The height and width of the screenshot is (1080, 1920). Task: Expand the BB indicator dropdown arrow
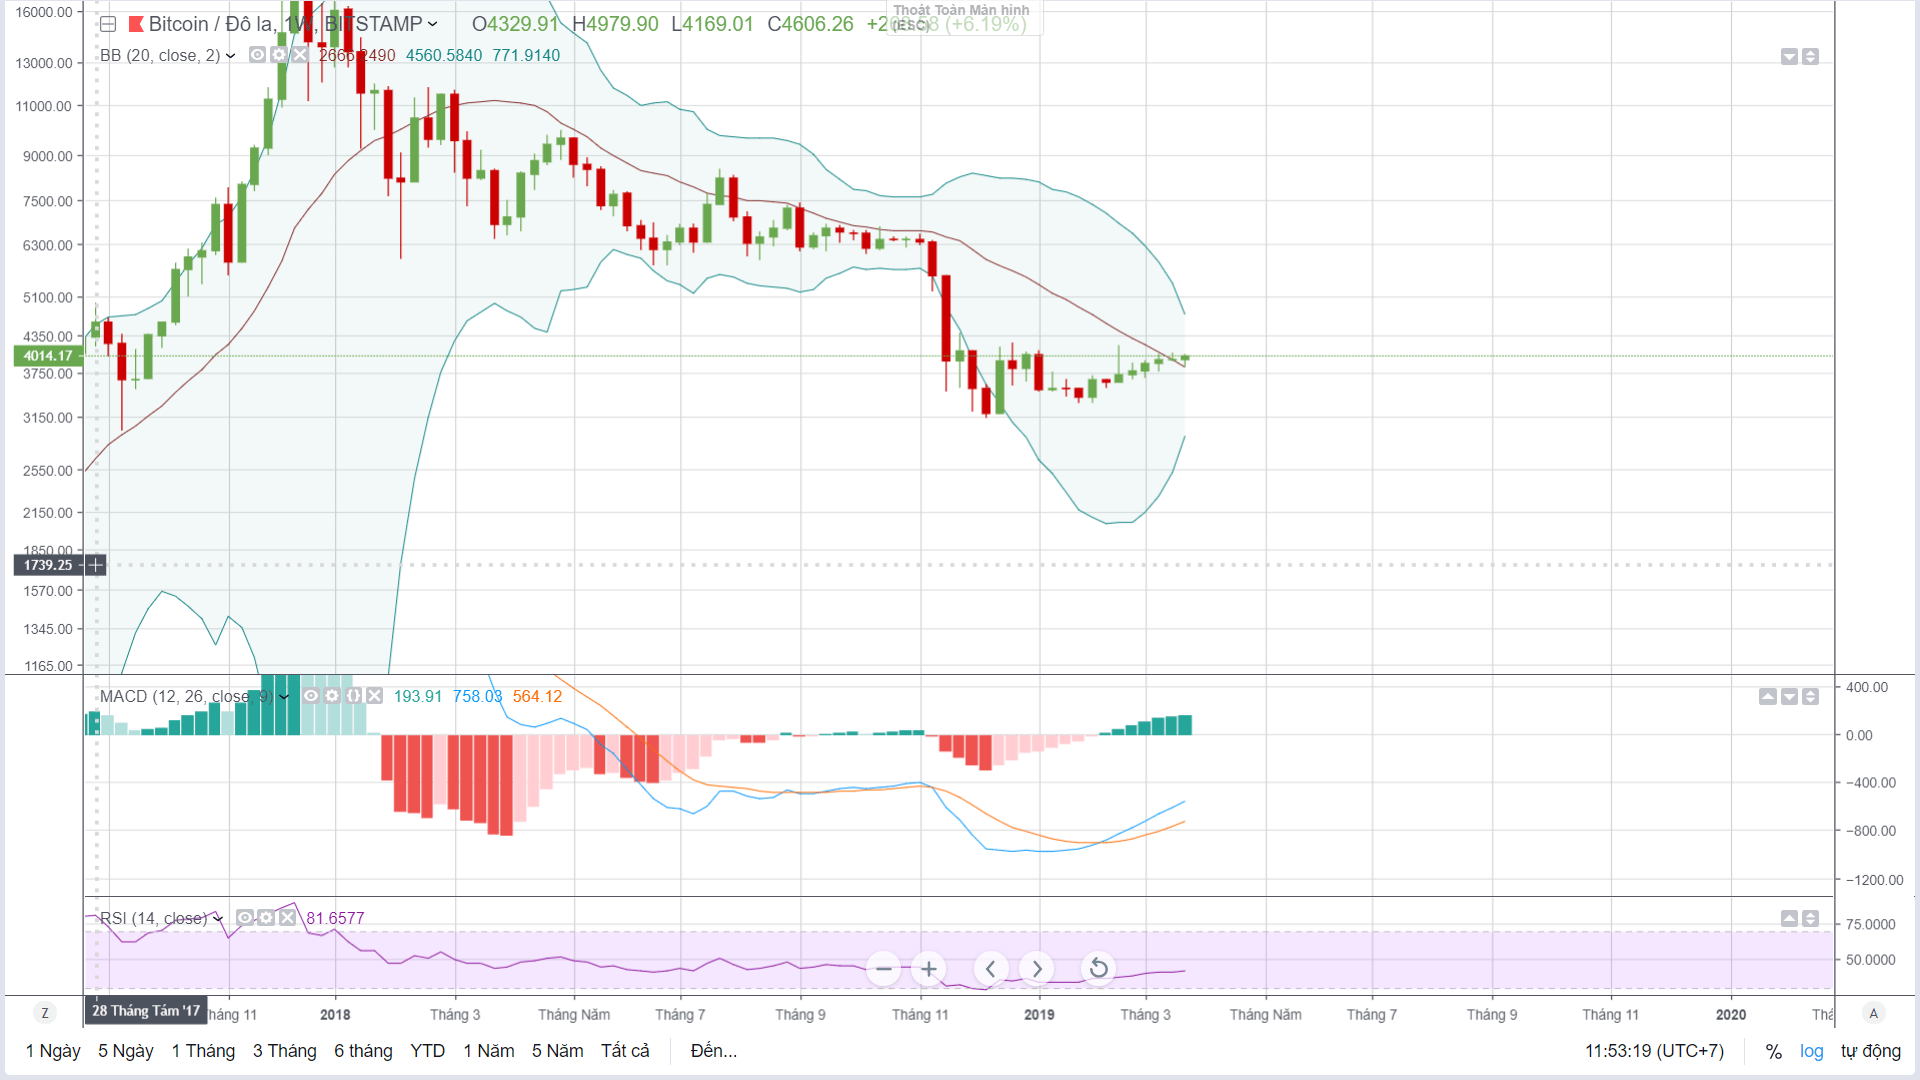231,56
